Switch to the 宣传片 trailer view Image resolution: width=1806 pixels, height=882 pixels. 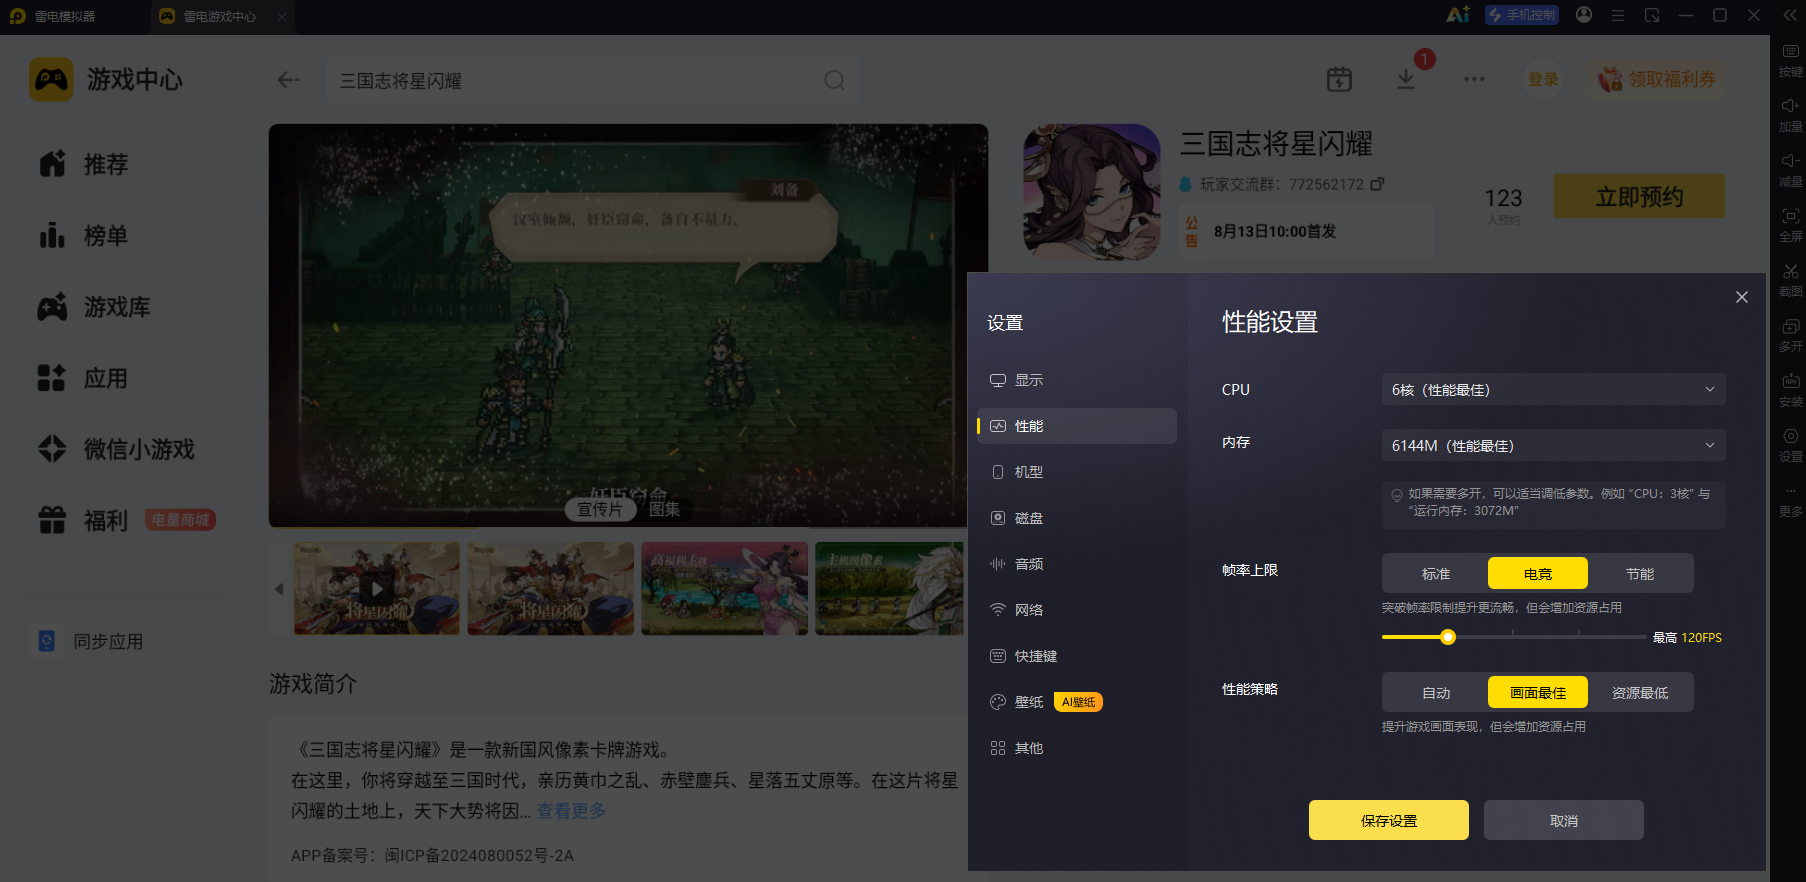pos(600,509)
